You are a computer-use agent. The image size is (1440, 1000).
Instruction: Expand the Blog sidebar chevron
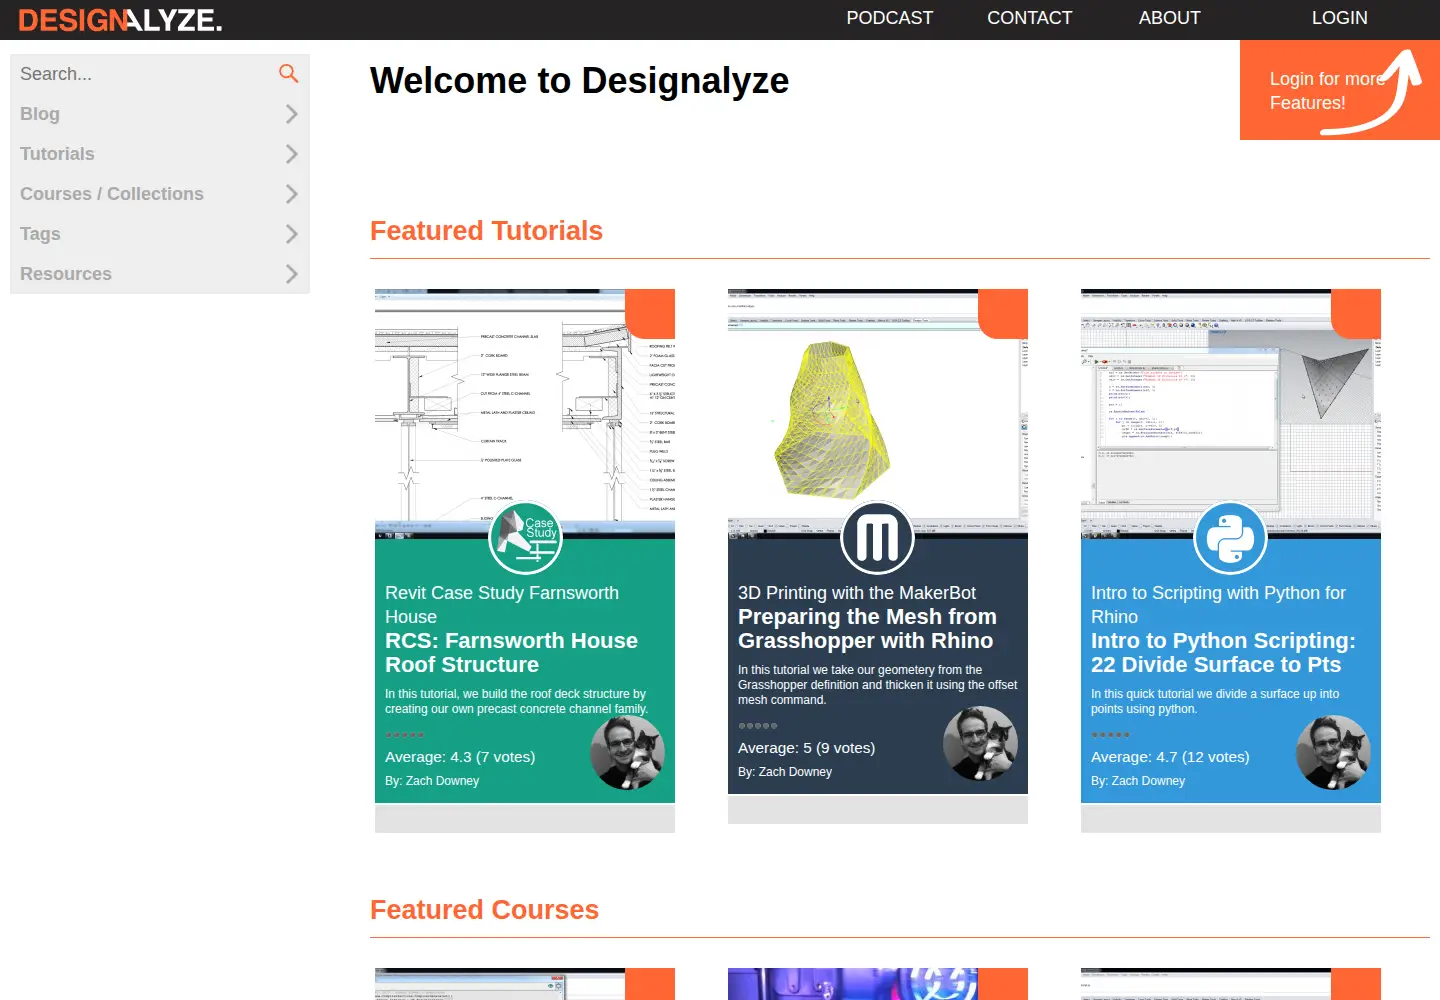point(291,114)
